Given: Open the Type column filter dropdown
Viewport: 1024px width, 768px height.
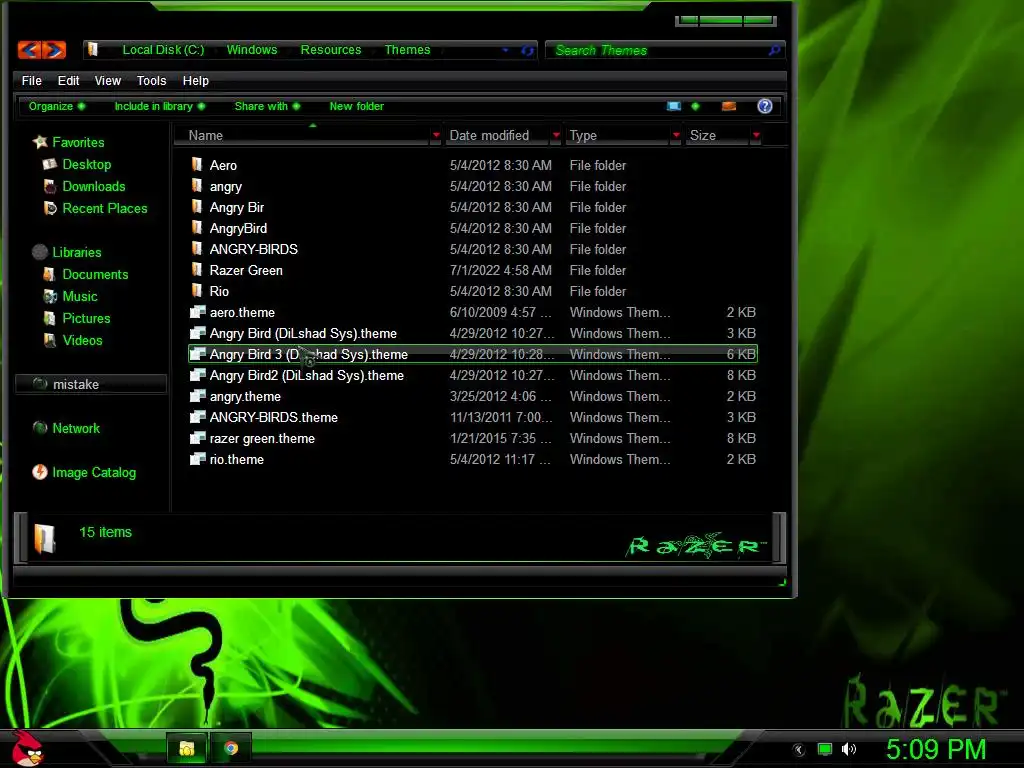Looking at the screenshot, I should [x=676, y=135].
